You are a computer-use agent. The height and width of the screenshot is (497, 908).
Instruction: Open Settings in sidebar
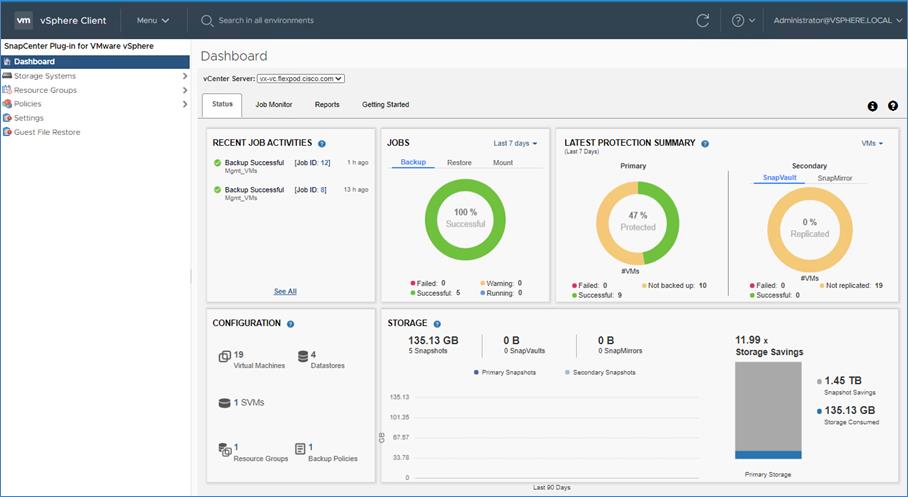[28, 118]
